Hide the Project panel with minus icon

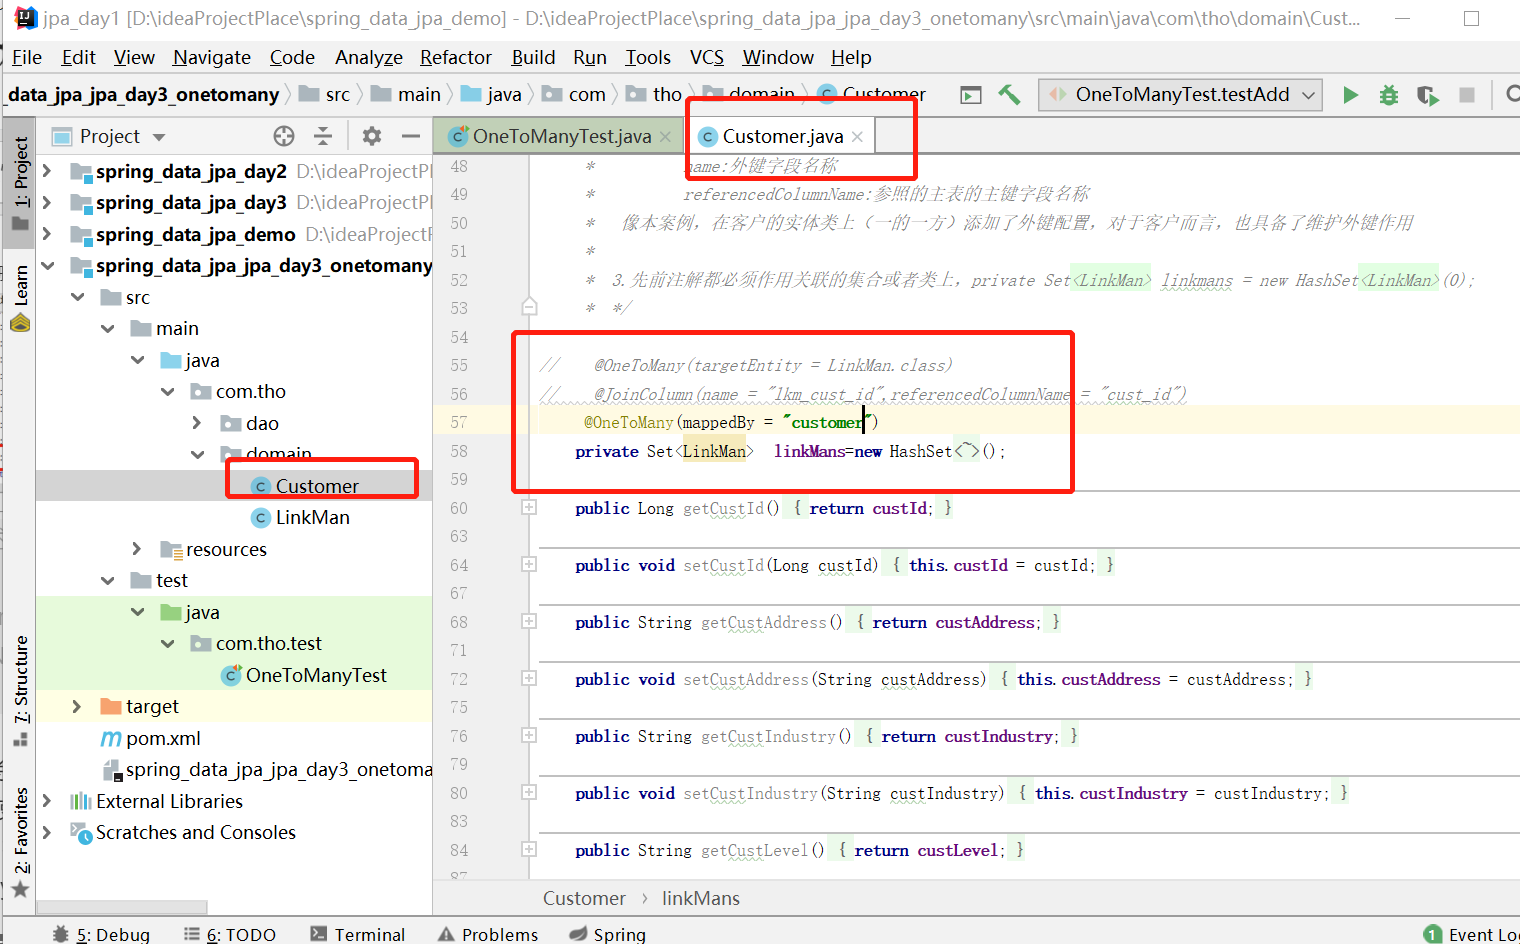tap(411, 136)
